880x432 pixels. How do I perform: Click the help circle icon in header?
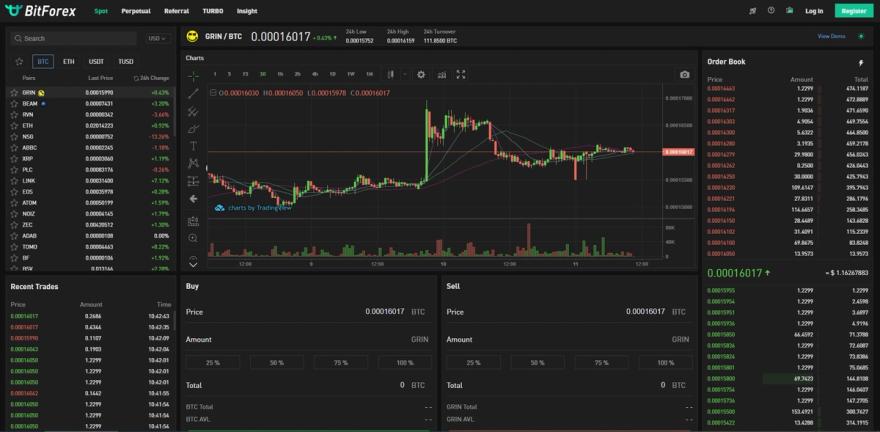[771, 10]
